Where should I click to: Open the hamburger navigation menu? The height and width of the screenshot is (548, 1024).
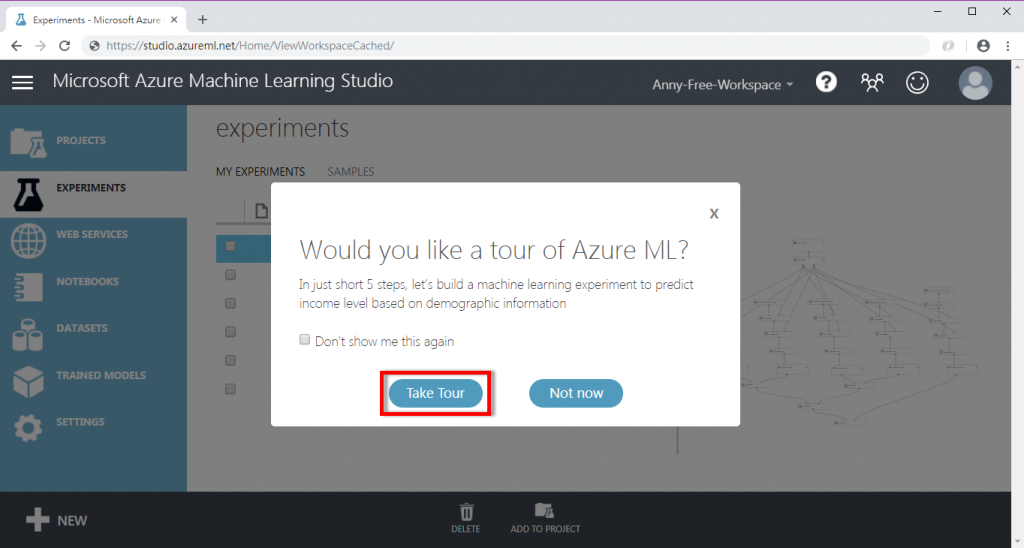[x=22, y=82]
